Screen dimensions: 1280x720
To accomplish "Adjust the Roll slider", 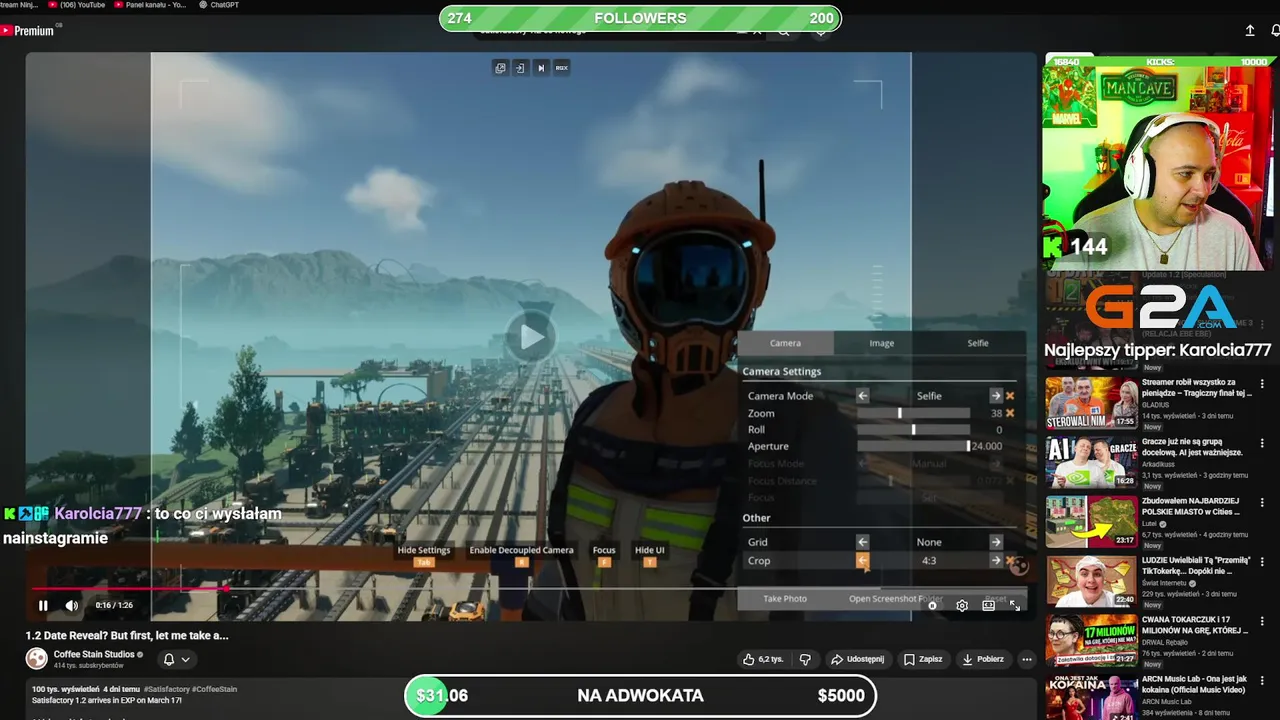I will 913,430.
